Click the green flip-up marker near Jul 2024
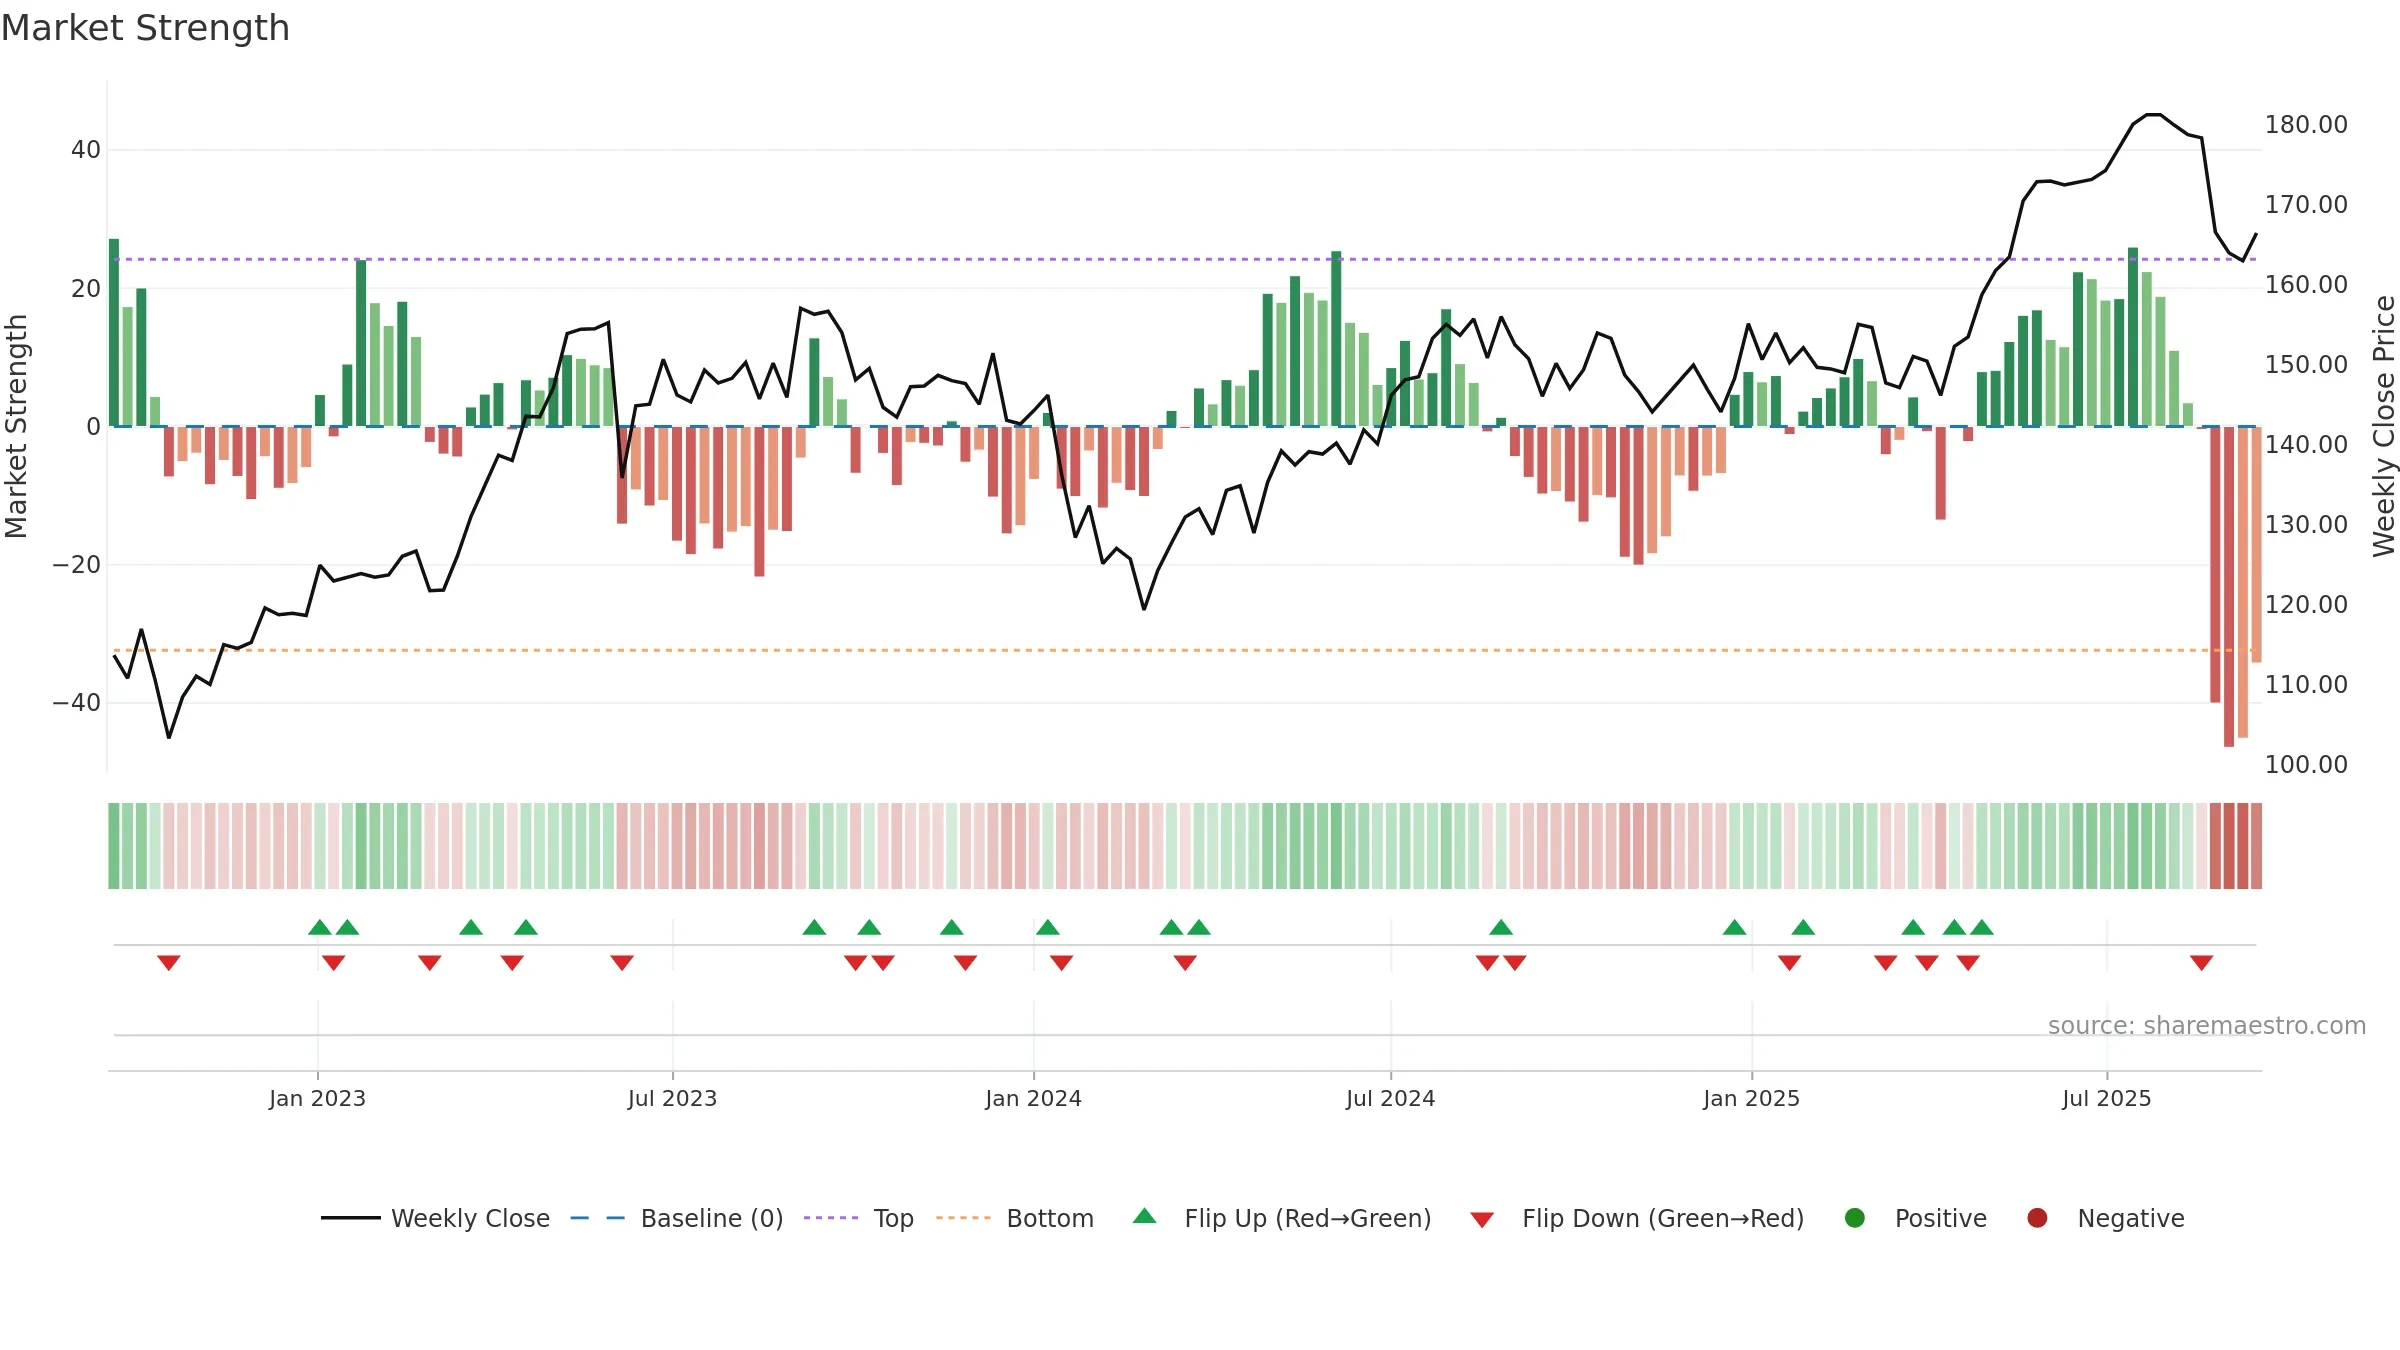 (x=1501, y=927)
